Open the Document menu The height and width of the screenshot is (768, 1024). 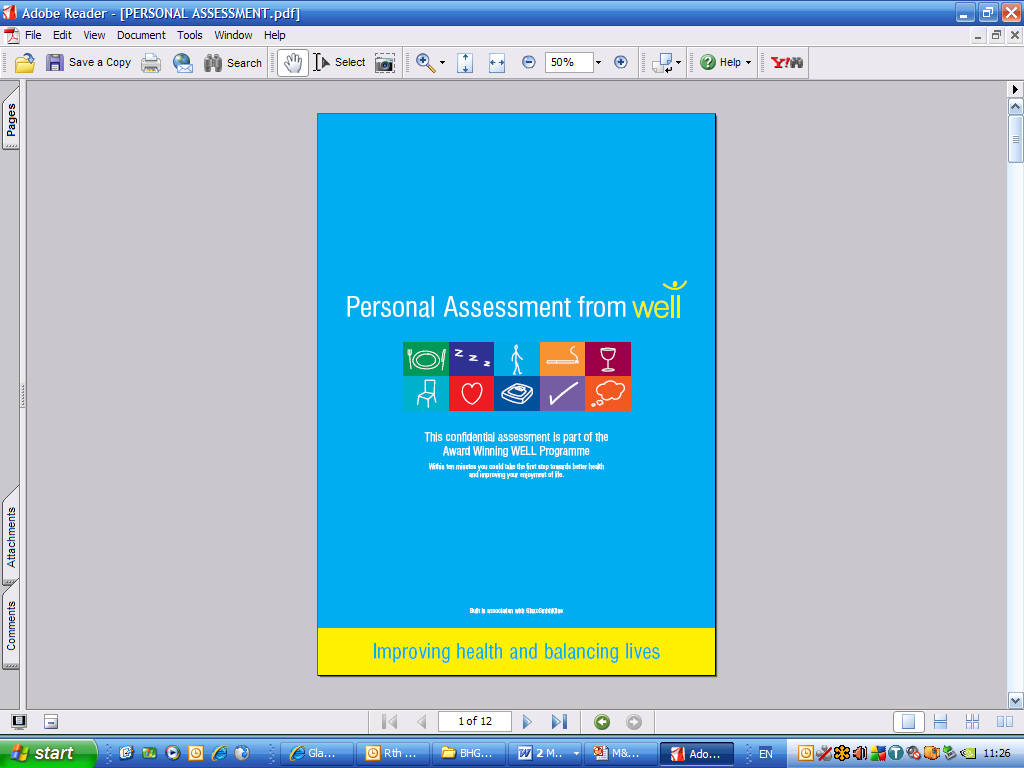141,35
